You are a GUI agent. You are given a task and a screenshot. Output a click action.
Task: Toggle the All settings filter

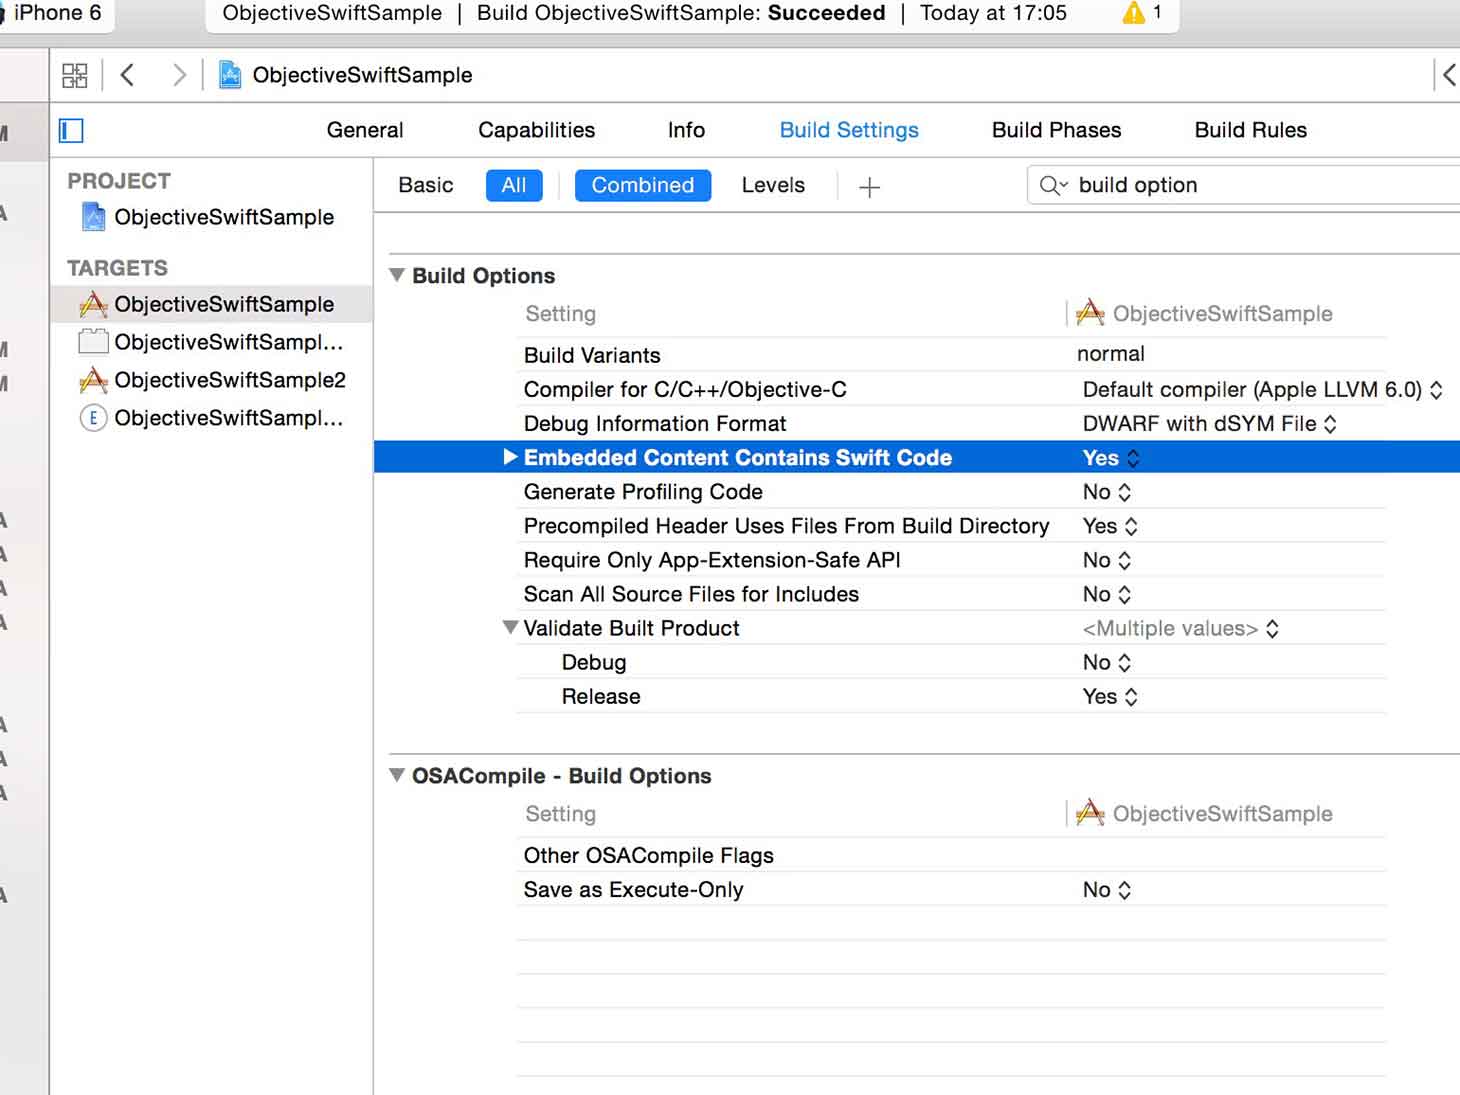coord(514,185)
